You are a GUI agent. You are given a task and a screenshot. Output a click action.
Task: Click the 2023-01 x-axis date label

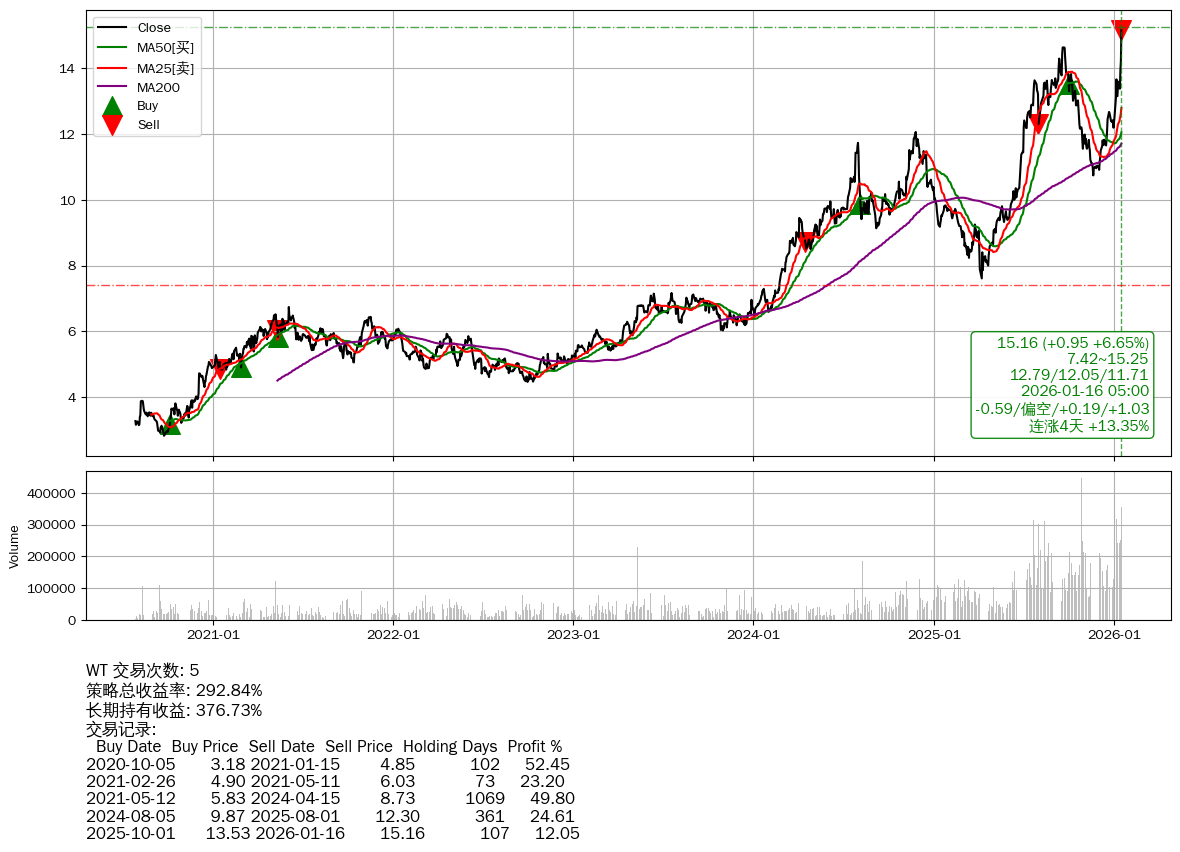[573, 634]
